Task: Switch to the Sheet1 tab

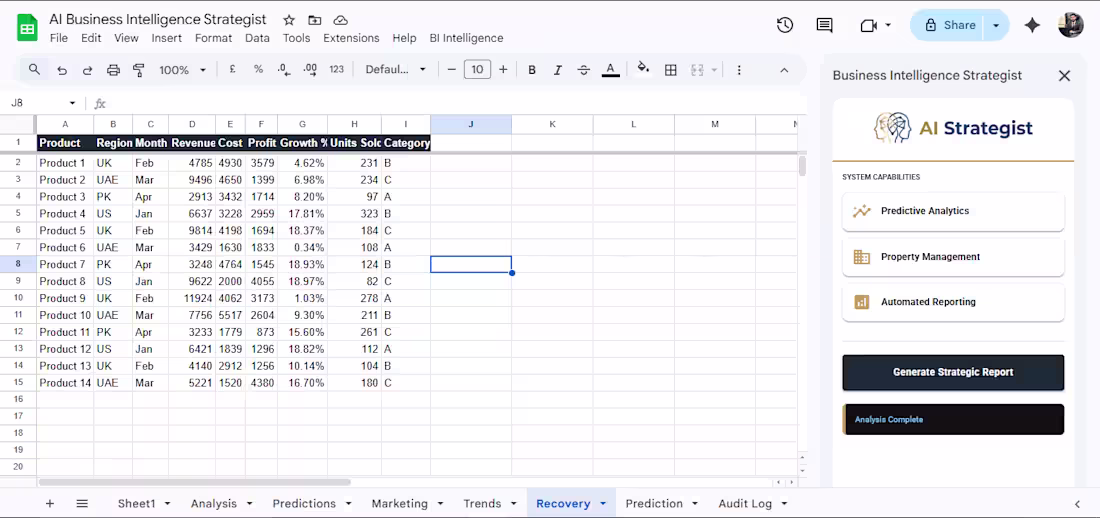Action: [136, 503]
